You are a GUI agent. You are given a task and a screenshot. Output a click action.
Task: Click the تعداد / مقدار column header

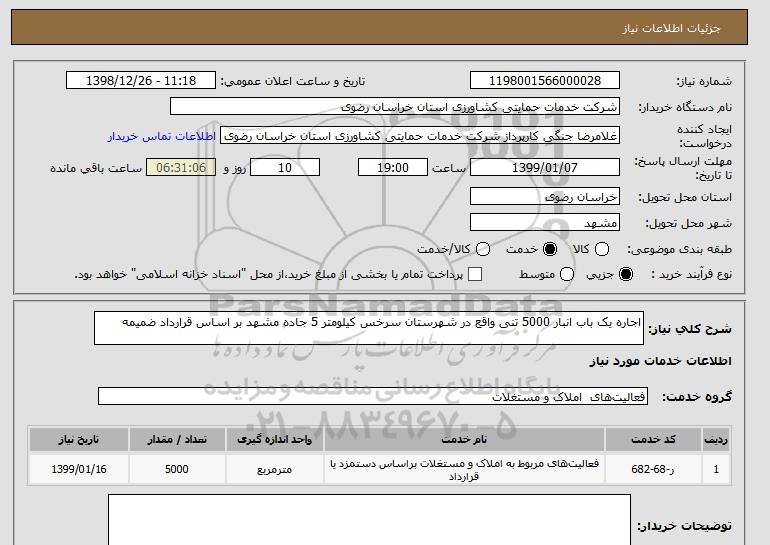coord(177,439)
